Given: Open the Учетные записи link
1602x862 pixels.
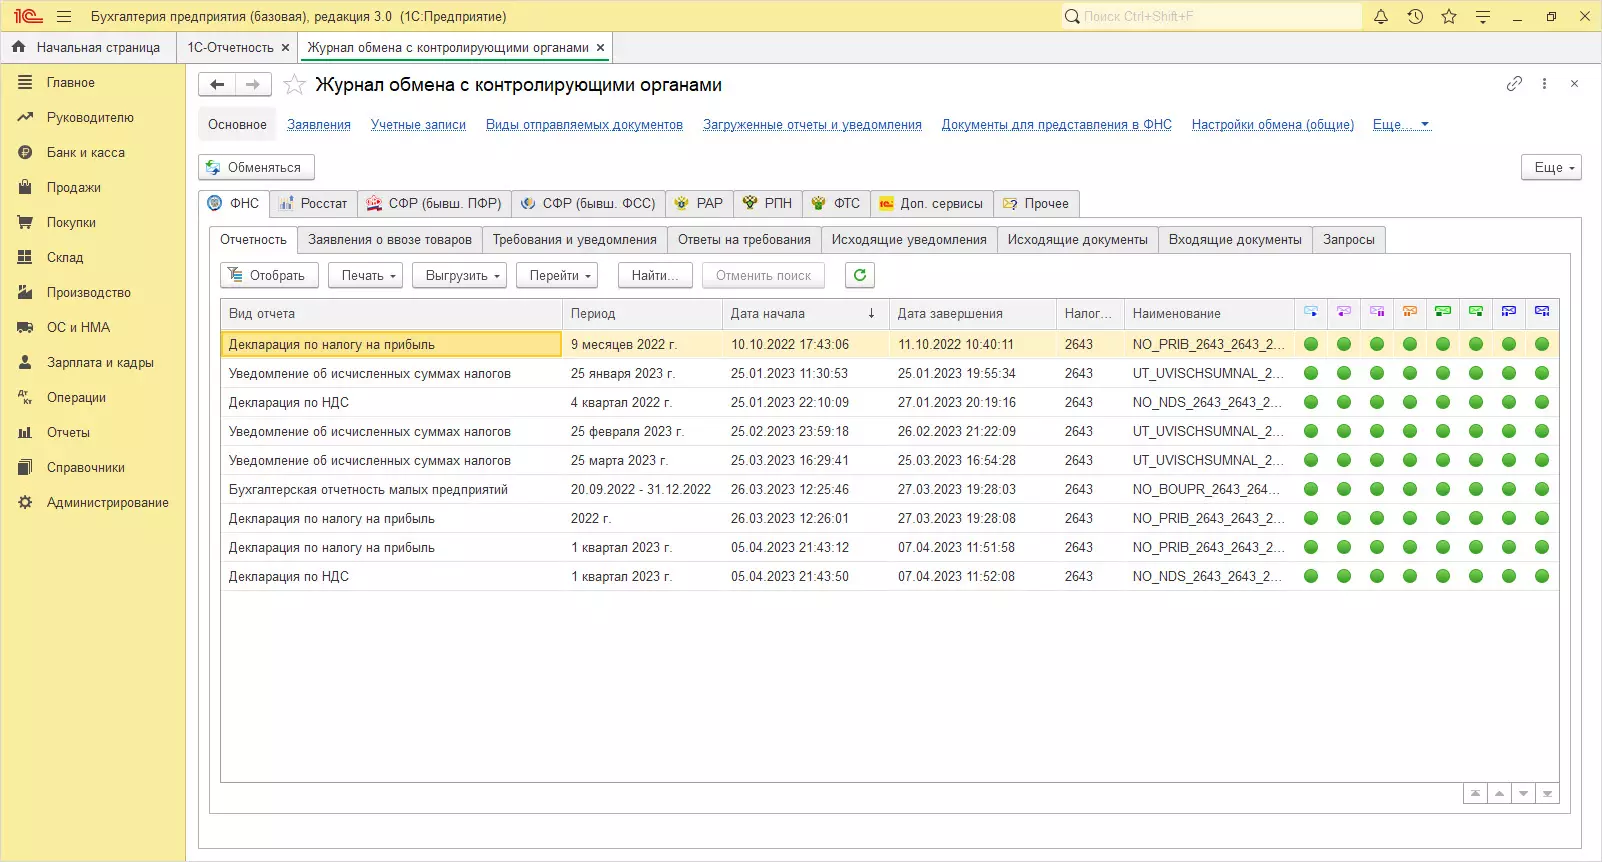Looking at the screenshot, I should [418, 125].
